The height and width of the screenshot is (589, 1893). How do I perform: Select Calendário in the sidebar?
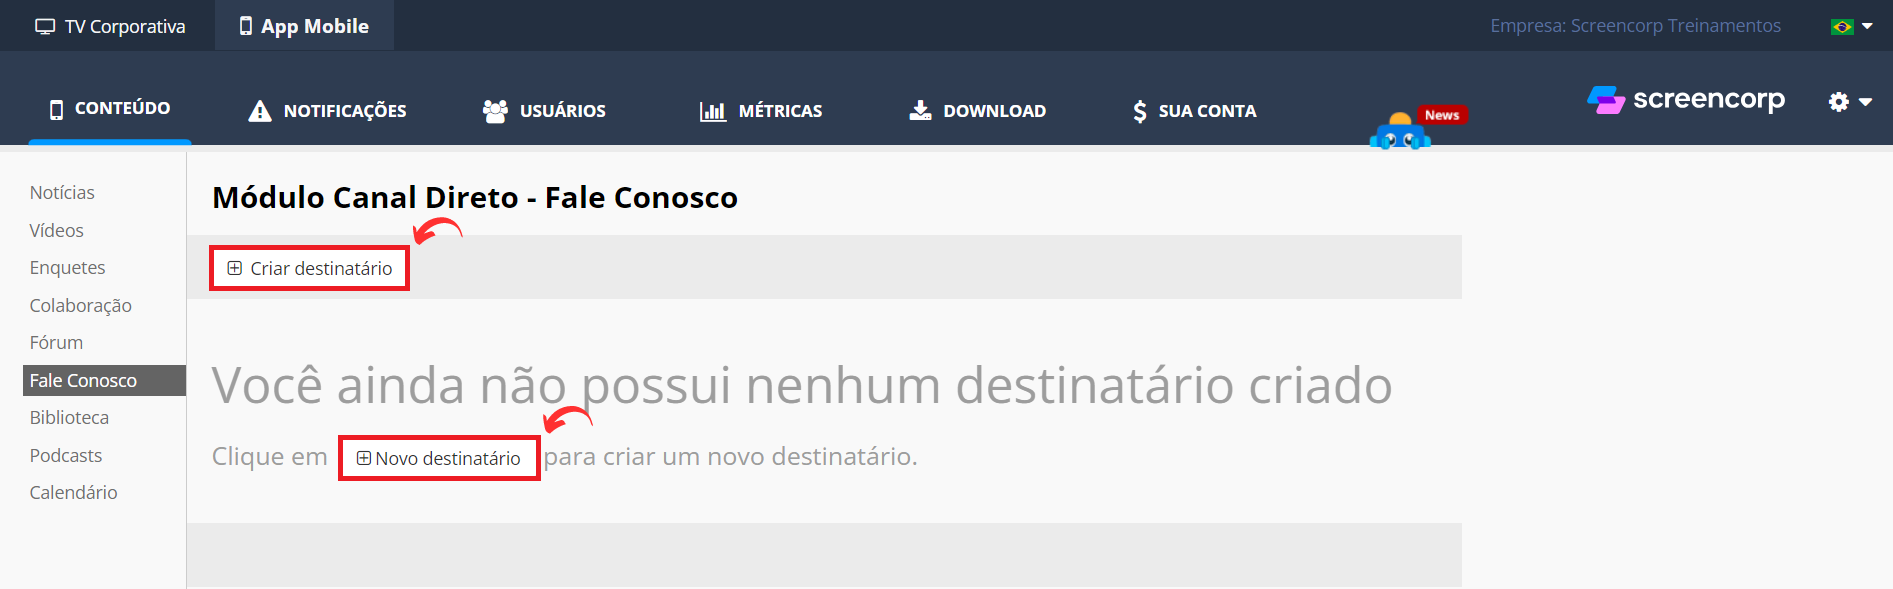point(73,493)
